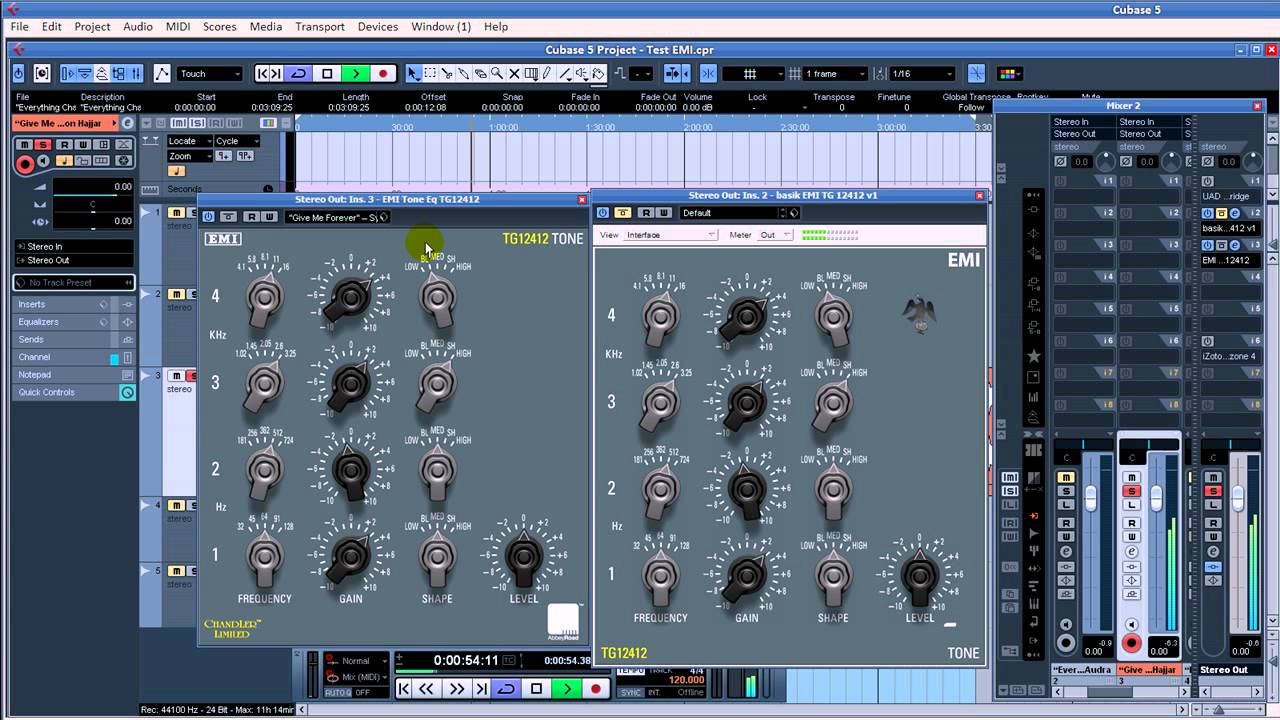The height and width of the screenshot is (720, 1280).
Task: Fast forward in the bottom transport bar
Action: click(457, 689)
